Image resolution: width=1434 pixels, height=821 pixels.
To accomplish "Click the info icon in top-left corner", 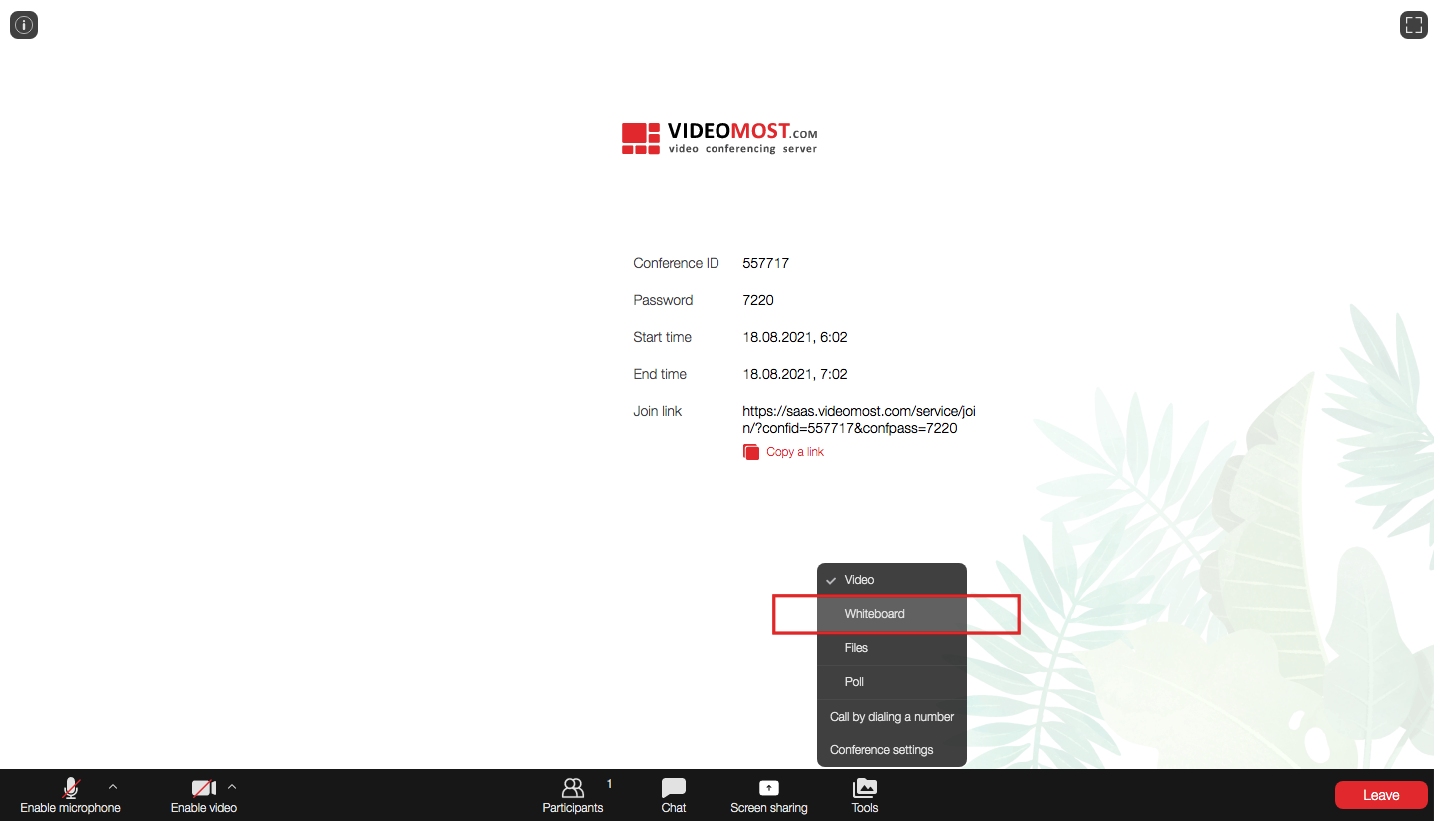I will point(24,25).
